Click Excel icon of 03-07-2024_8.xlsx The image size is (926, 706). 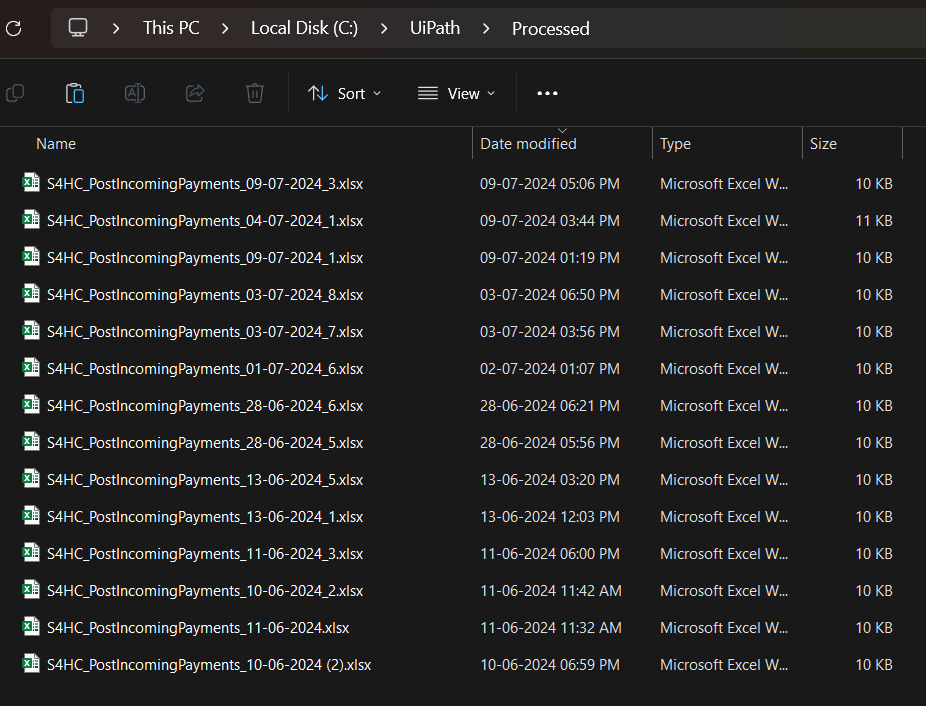(31, 294)
